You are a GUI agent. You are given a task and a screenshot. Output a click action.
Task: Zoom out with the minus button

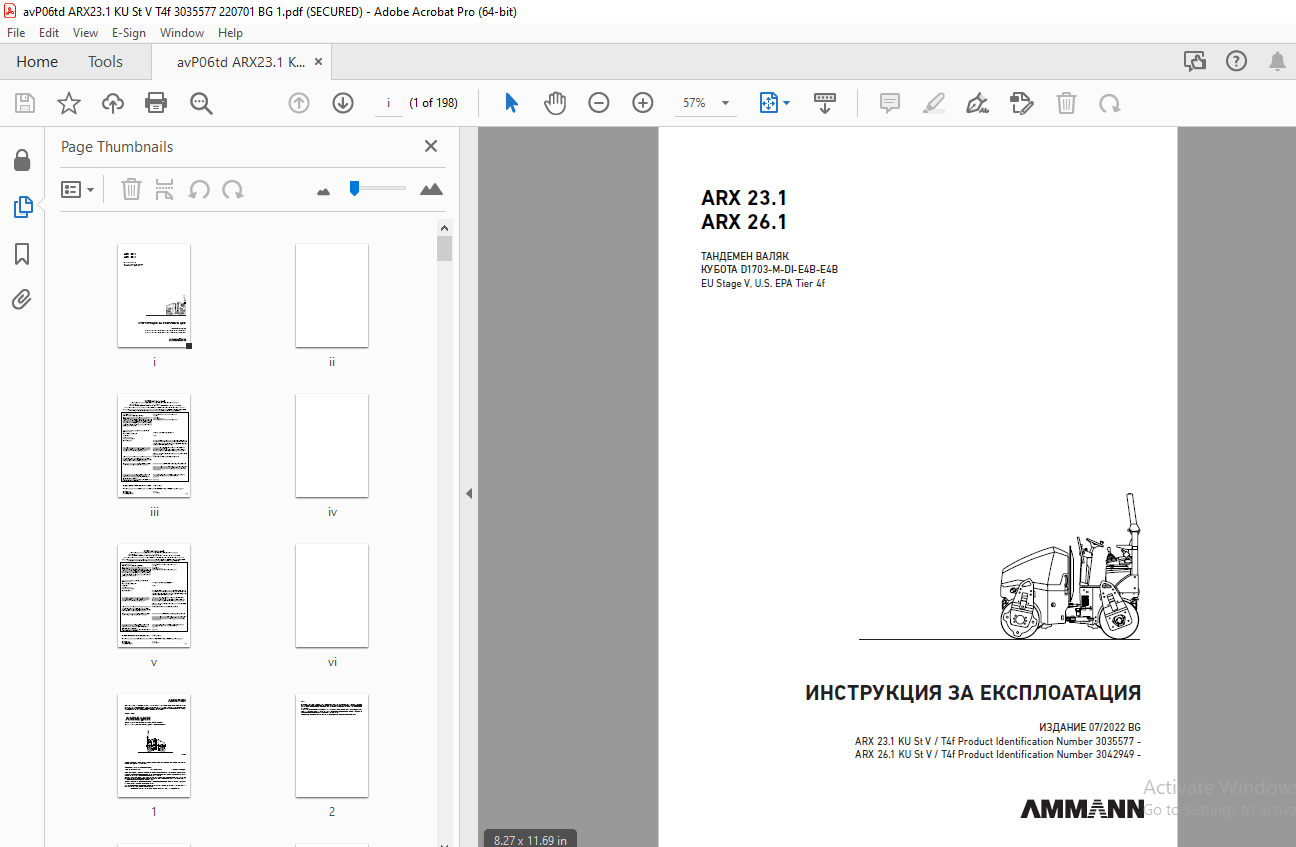click(599, 103)
